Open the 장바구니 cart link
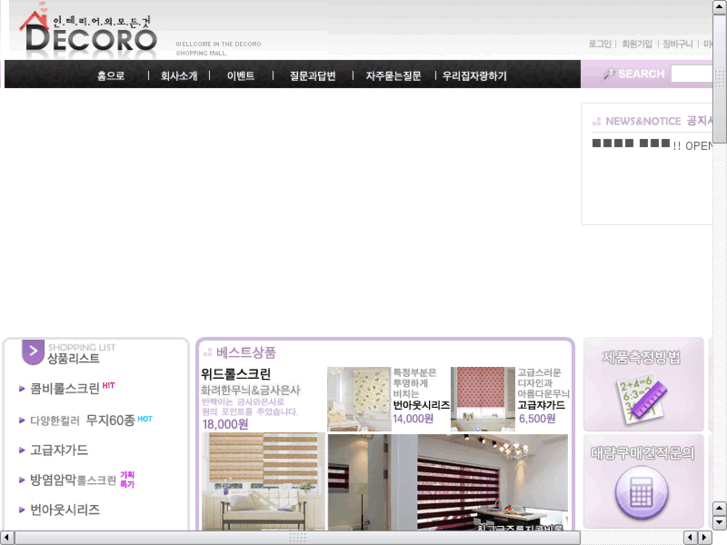727x545 pixels. click(677, 44)
